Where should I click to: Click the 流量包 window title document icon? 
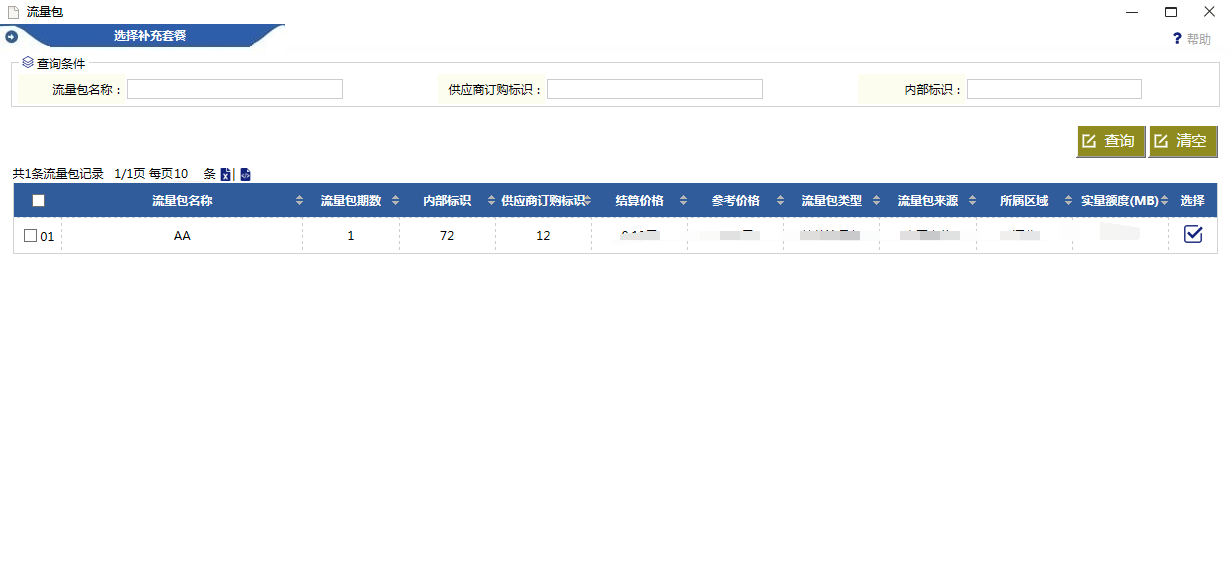(13, 12)
